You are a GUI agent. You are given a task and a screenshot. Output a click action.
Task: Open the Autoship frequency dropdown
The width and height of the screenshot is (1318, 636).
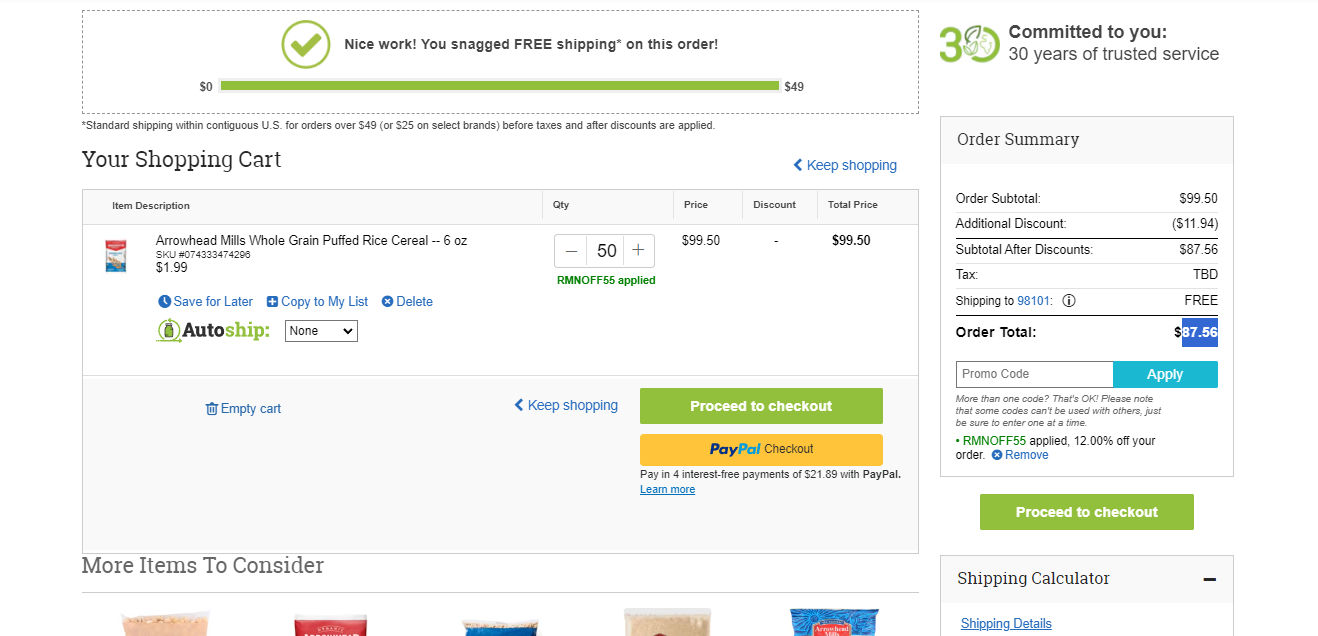pyautogui.click(x=321, y=331)
